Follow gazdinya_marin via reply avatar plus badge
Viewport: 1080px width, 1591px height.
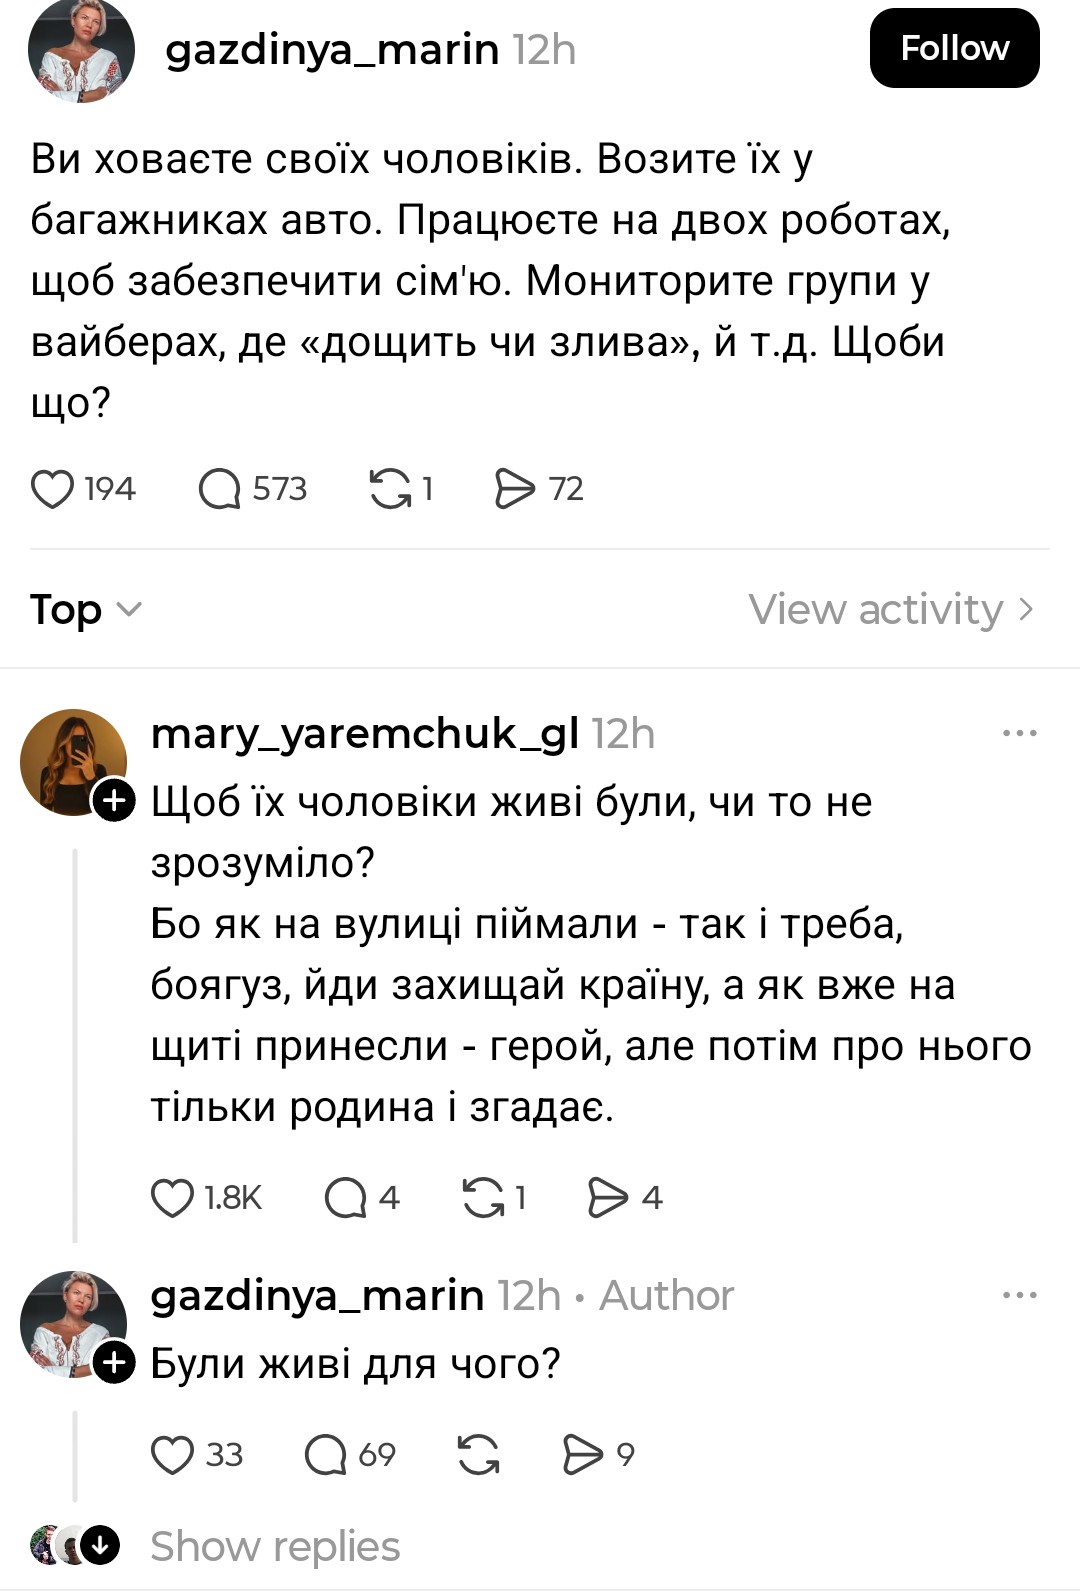pos(114,1363)
